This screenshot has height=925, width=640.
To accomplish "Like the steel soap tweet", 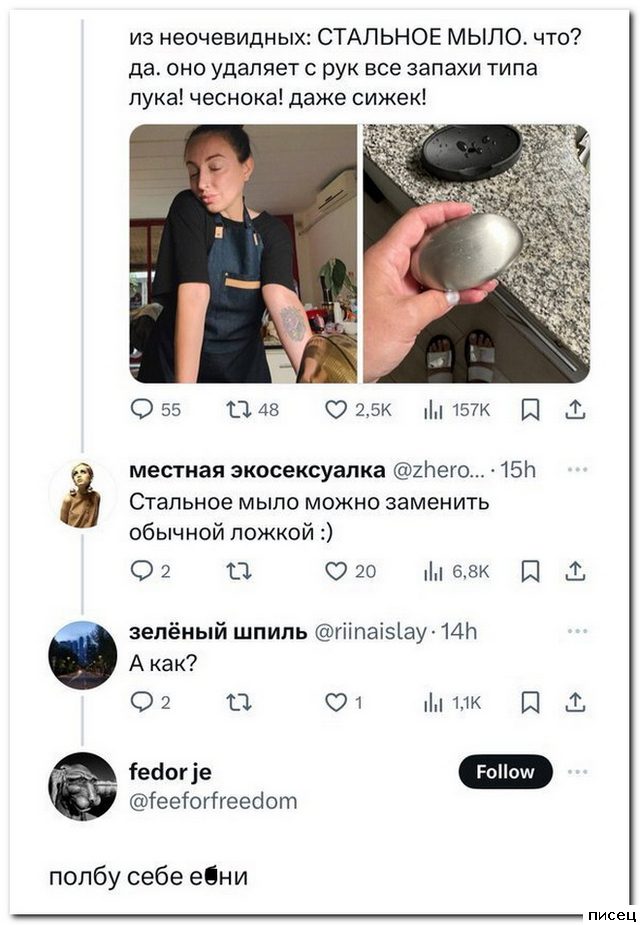I will [x=337, y=408].
